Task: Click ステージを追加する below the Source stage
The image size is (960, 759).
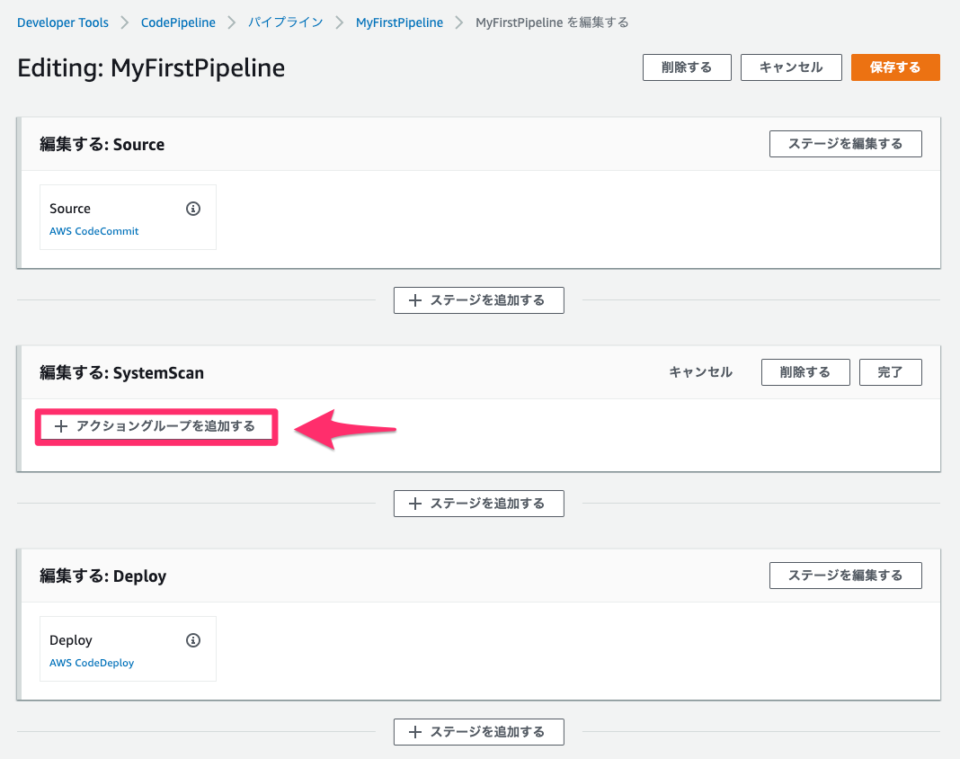Action: tap(478, 299)
